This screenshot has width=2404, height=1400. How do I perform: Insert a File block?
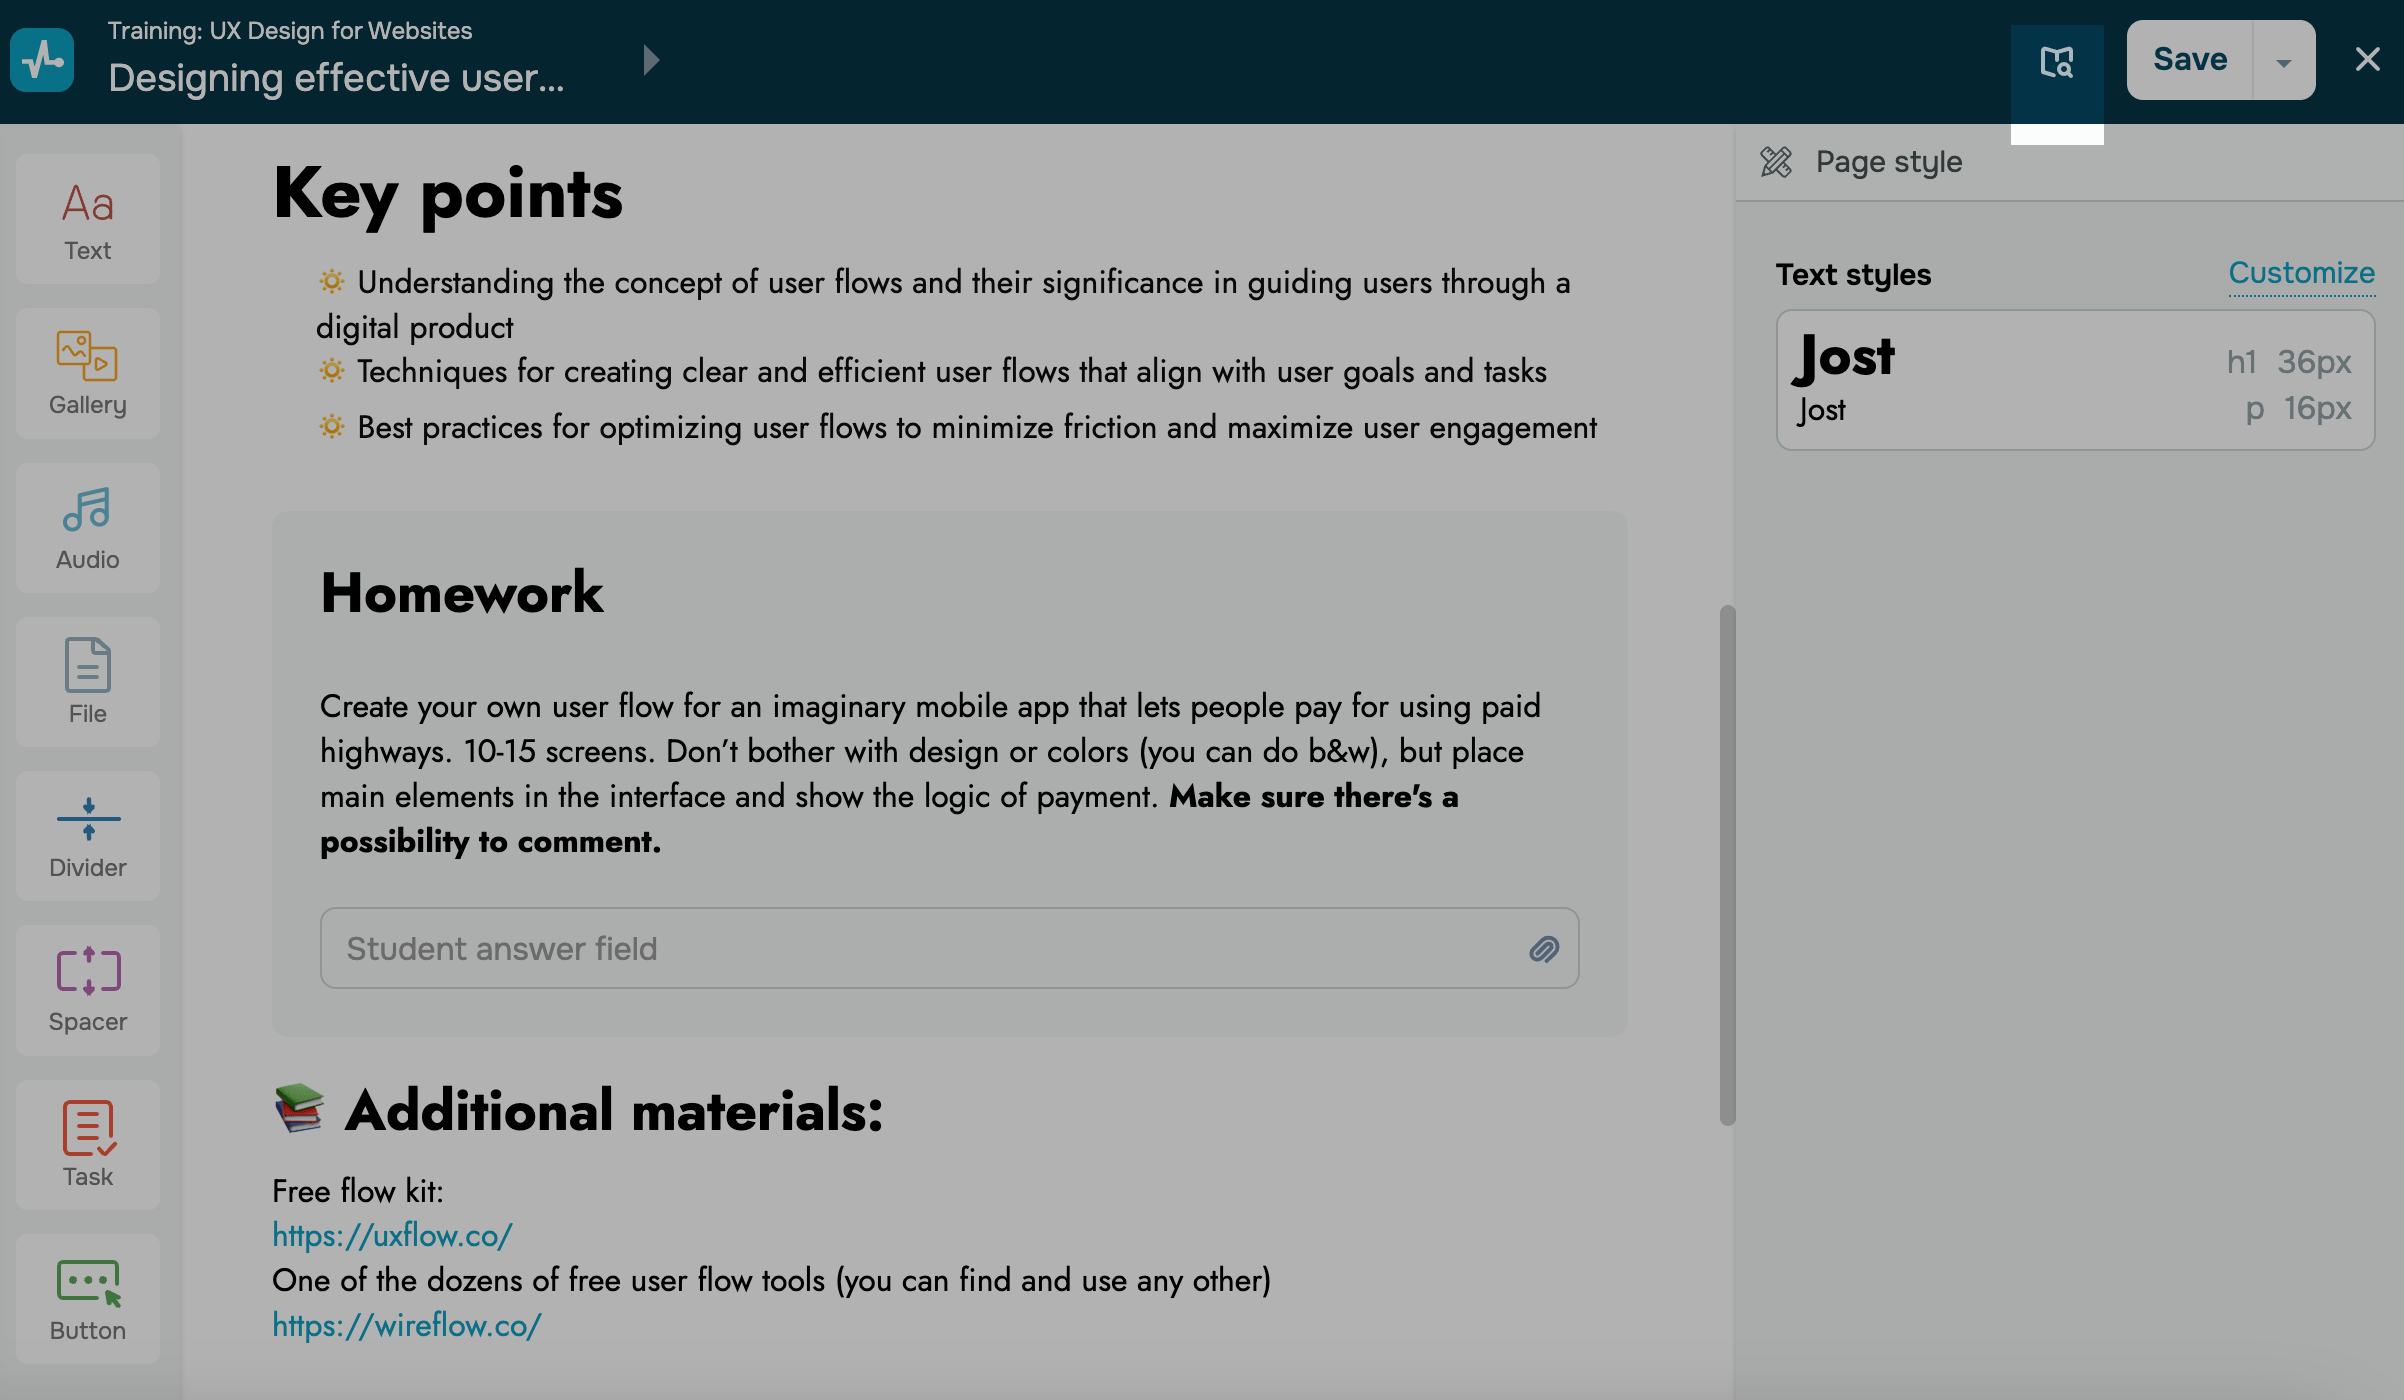88,682
